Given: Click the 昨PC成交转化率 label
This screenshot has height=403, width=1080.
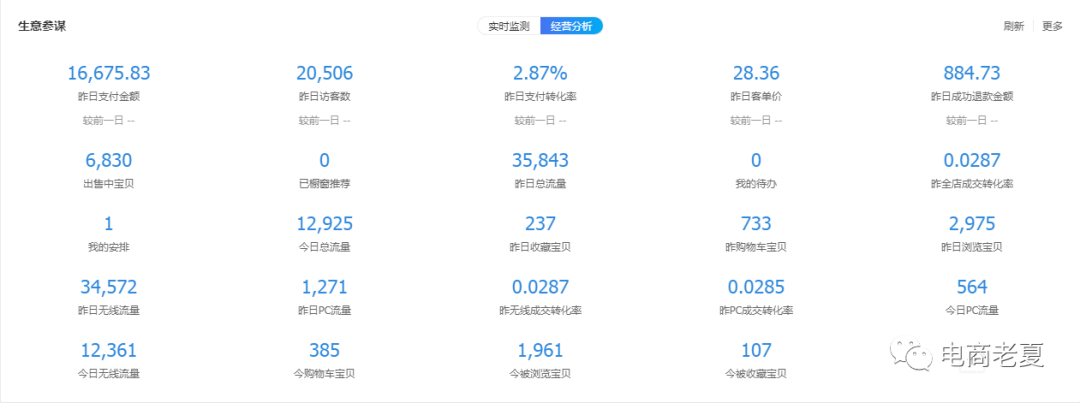Looking at the screenshot, I should coord(756,310).
